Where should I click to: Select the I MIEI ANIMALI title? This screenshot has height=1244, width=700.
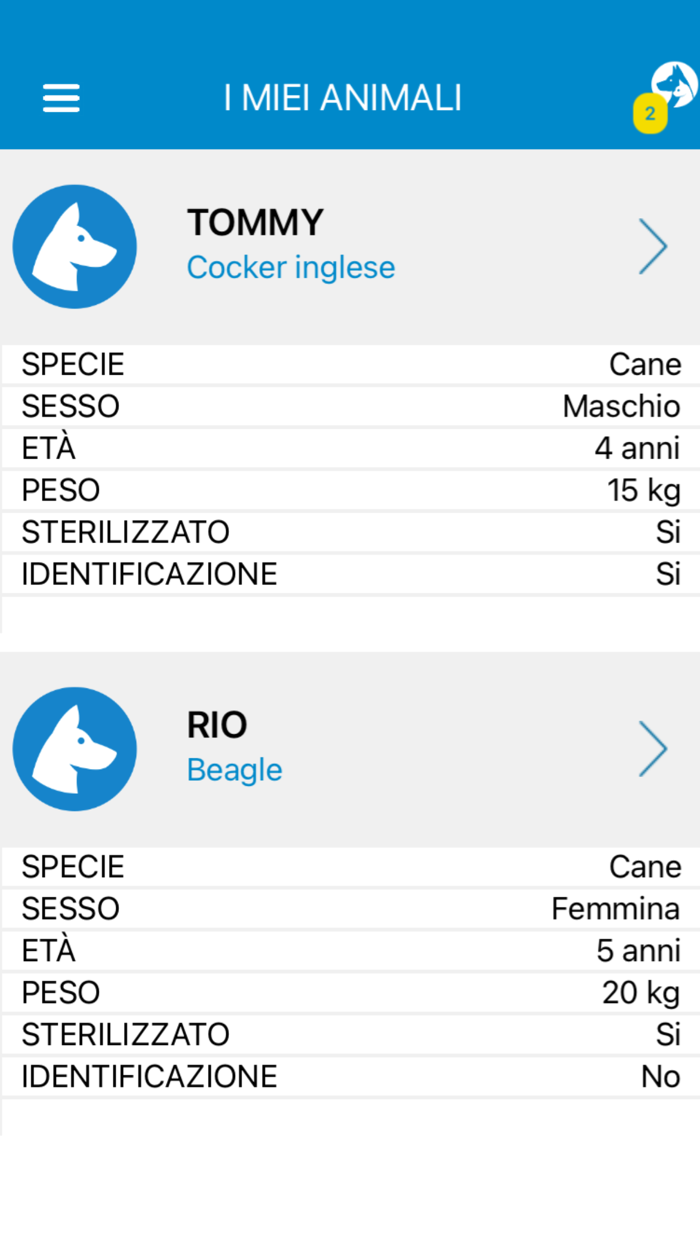point(344,96)
